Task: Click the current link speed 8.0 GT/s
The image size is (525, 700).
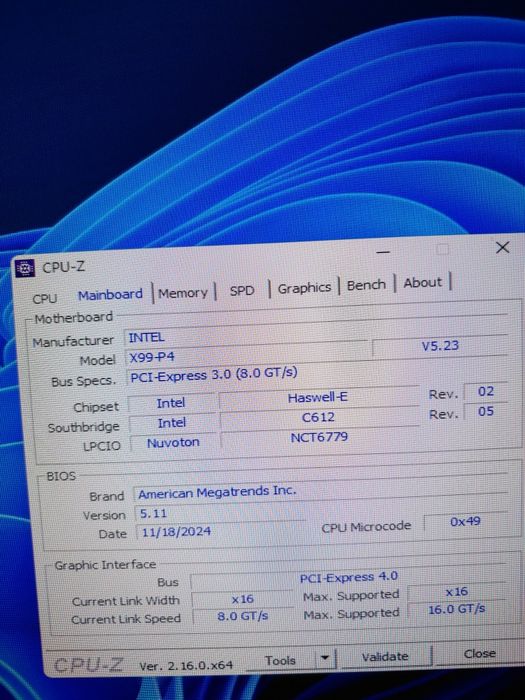Action: click(x=242, y=616)
